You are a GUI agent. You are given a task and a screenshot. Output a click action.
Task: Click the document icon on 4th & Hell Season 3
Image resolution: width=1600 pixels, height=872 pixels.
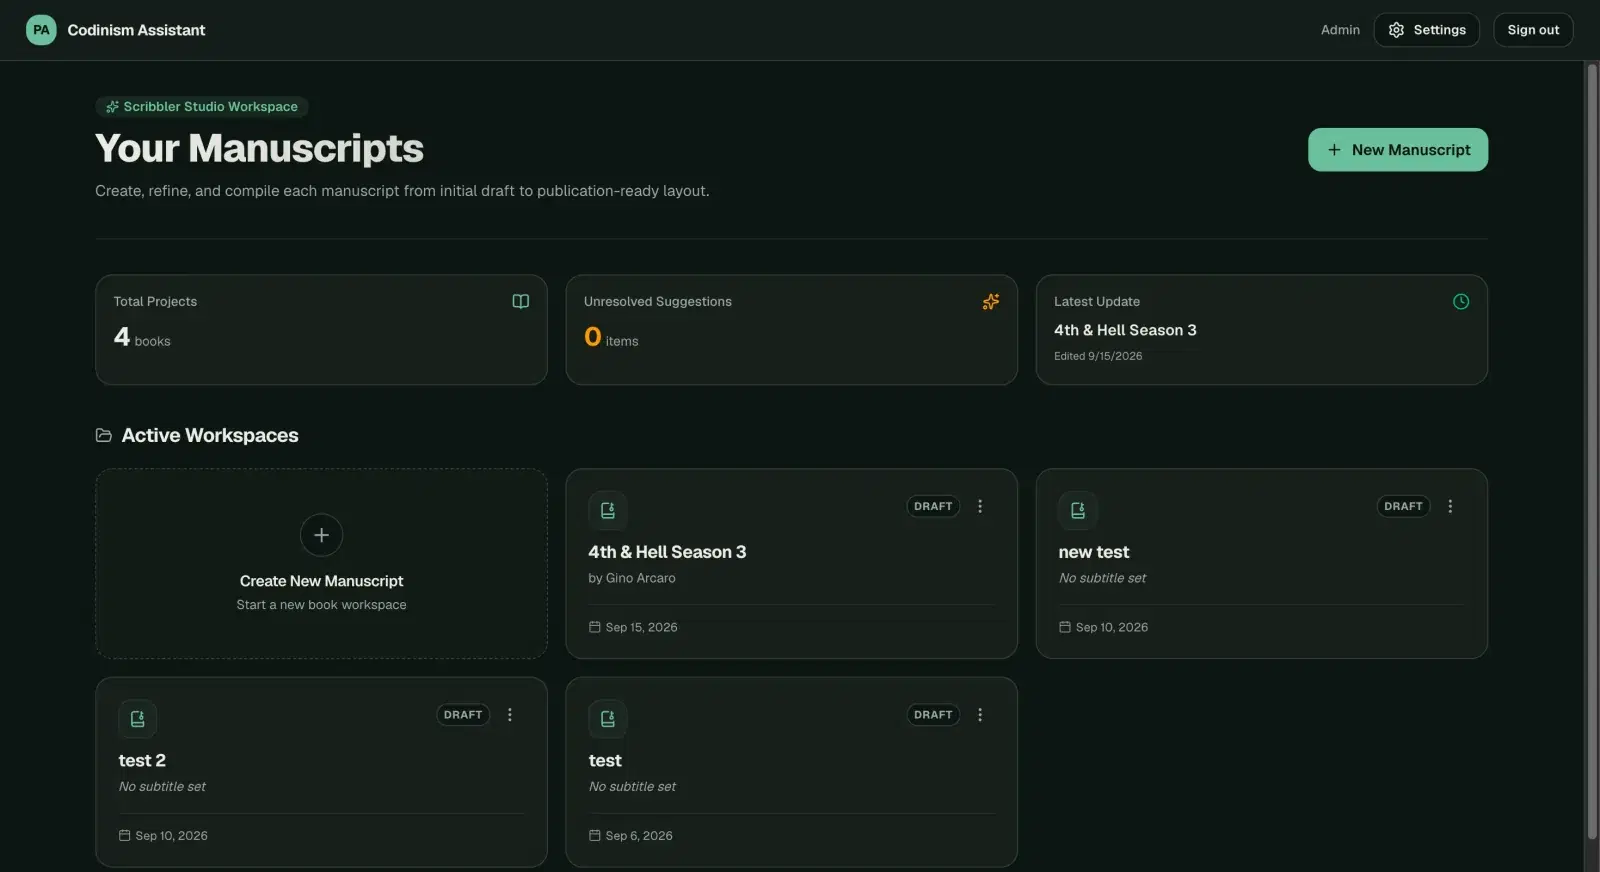[608, 510]
